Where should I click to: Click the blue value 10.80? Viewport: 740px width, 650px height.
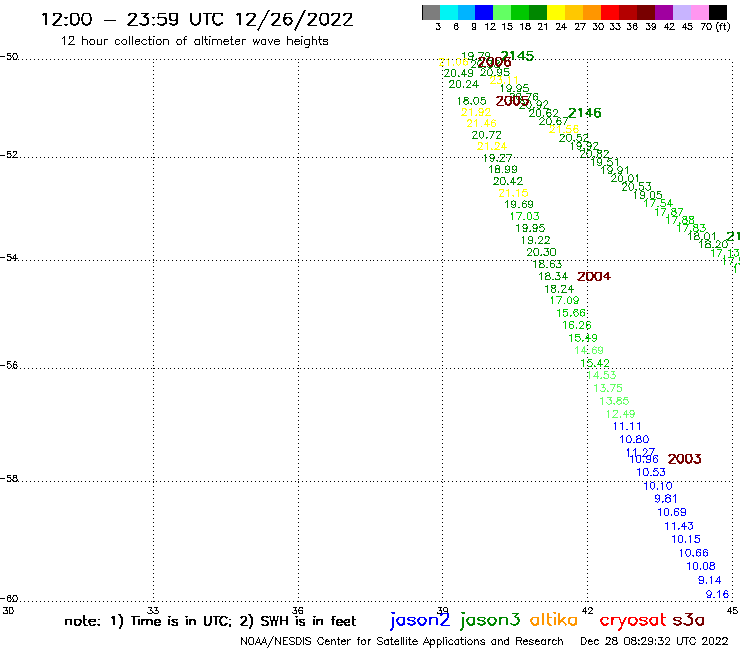click(x=634, y=439)
